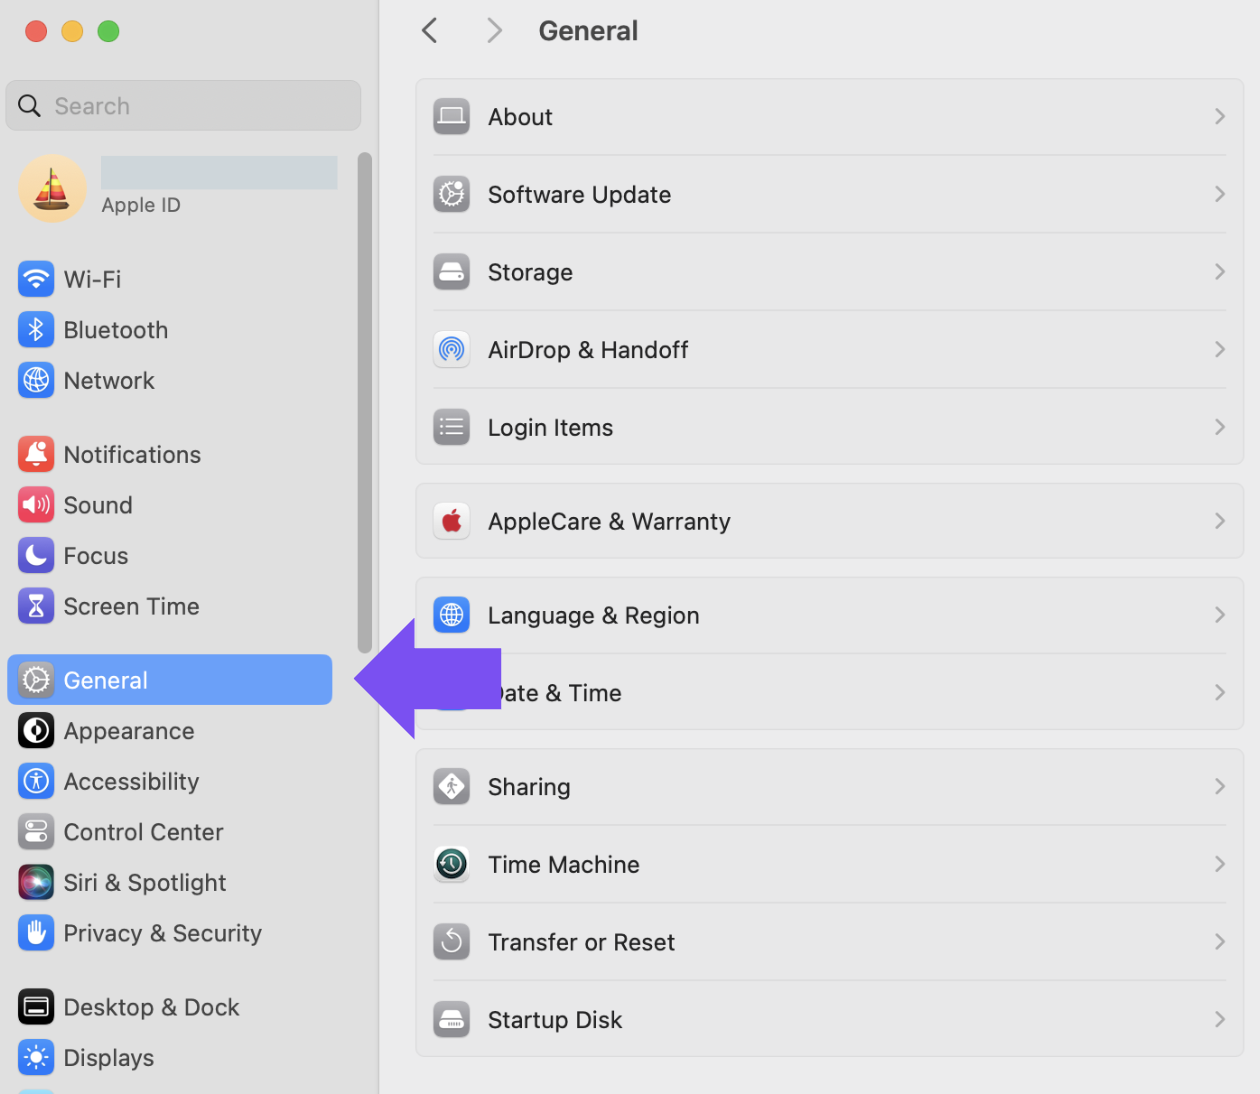Click the Time Machine clock icon

[452, 865]
